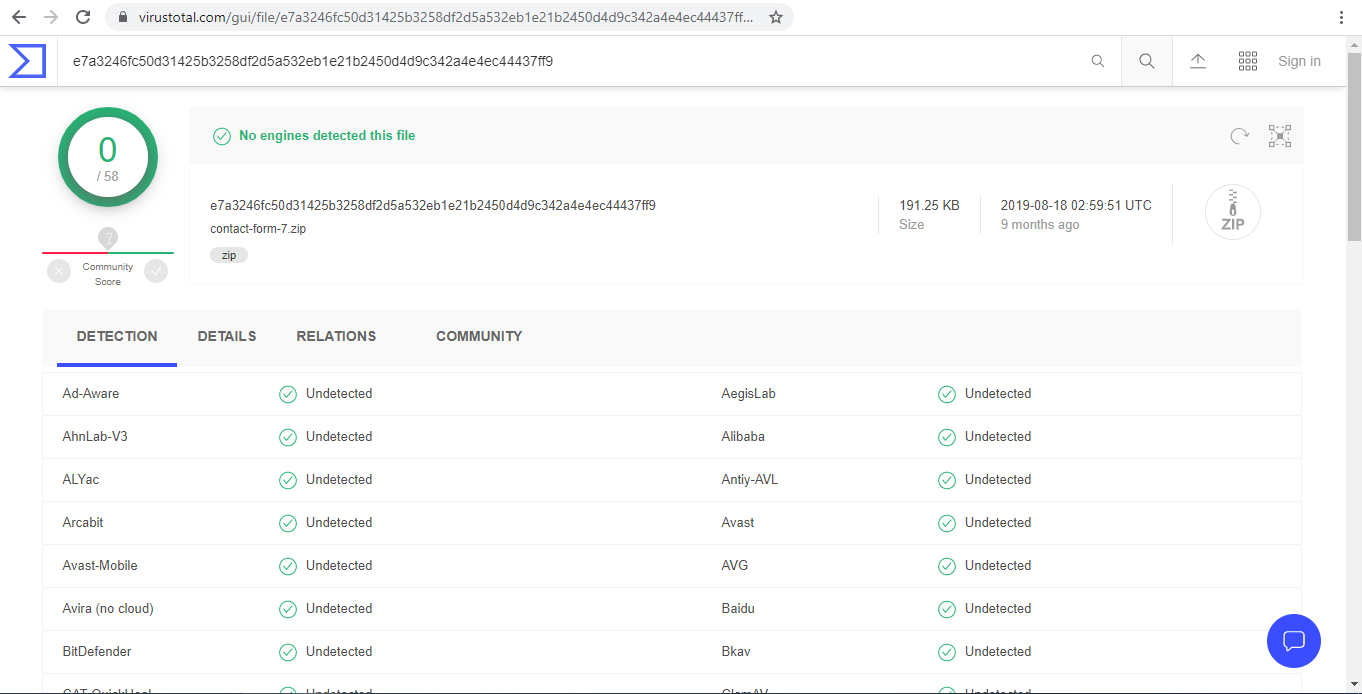The image size is (1362, 694).
Task: Click the contact-form-7.zip file name
Action: coord(258,228)
